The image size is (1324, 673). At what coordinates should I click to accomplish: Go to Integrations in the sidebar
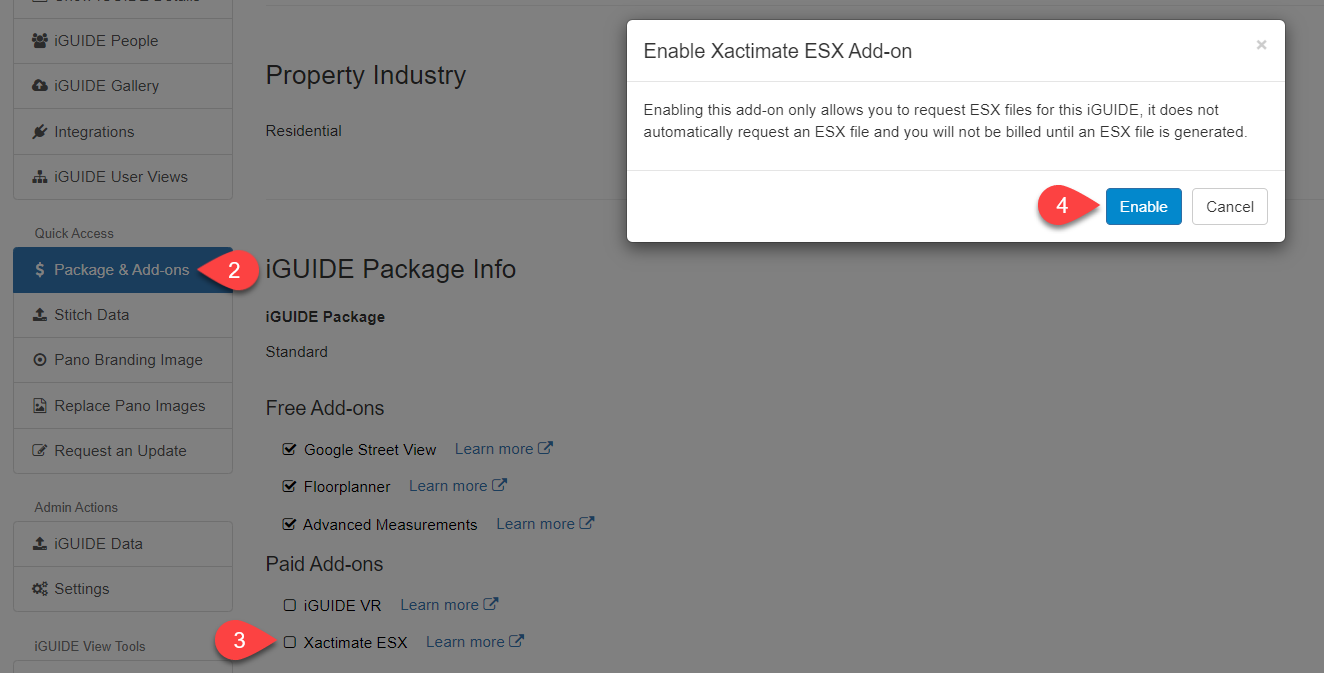123,131
